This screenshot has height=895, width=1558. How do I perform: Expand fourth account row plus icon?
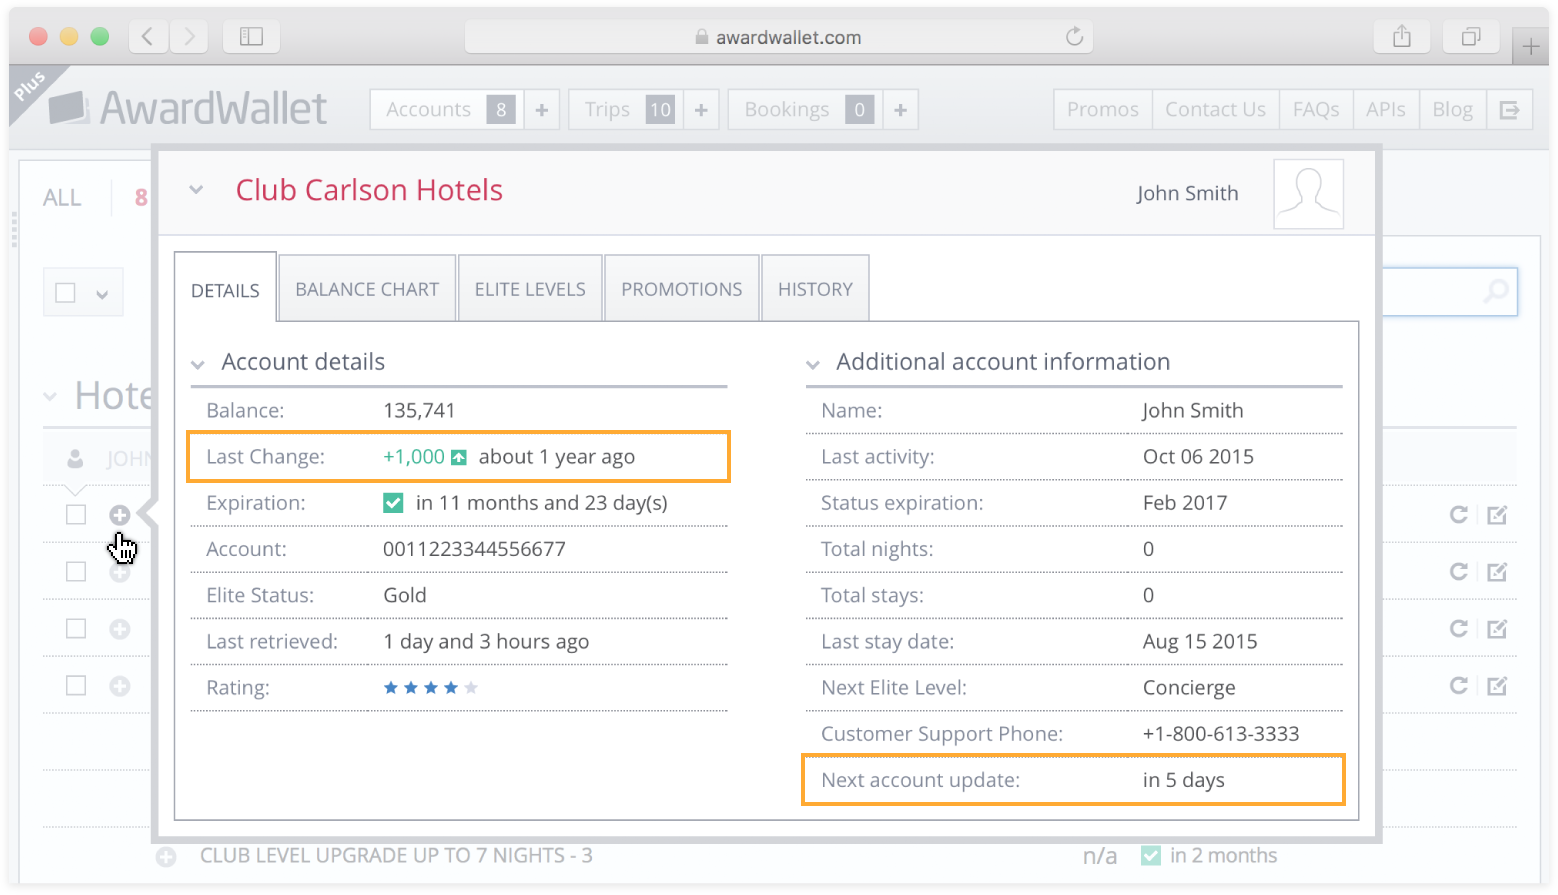120,686
